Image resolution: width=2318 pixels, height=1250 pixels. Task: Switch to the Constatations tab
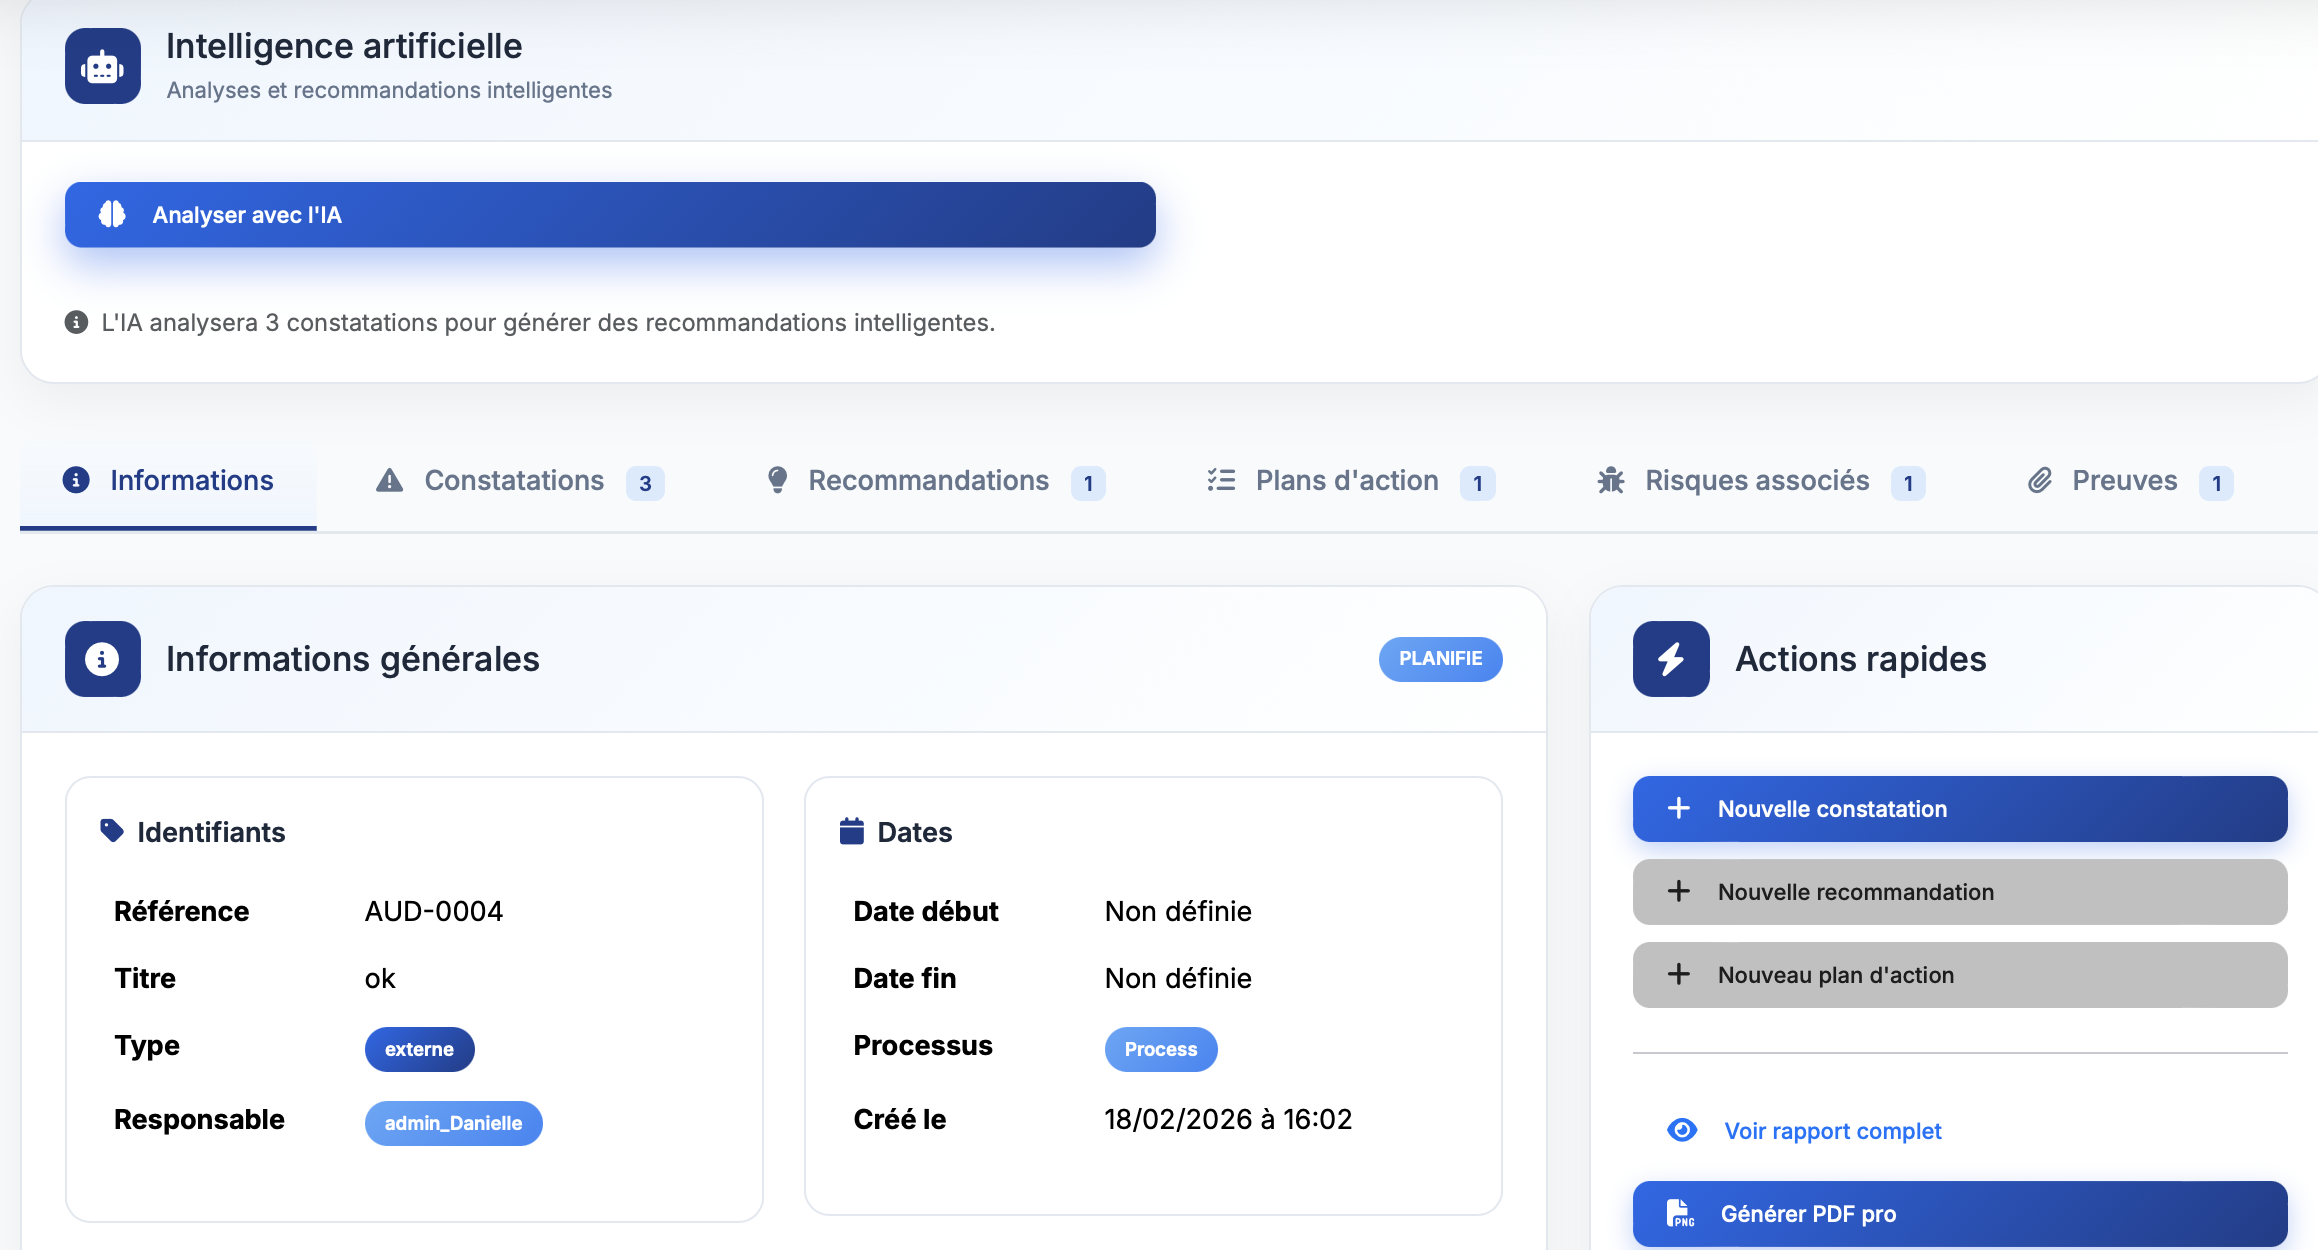[x=514, y=480]
